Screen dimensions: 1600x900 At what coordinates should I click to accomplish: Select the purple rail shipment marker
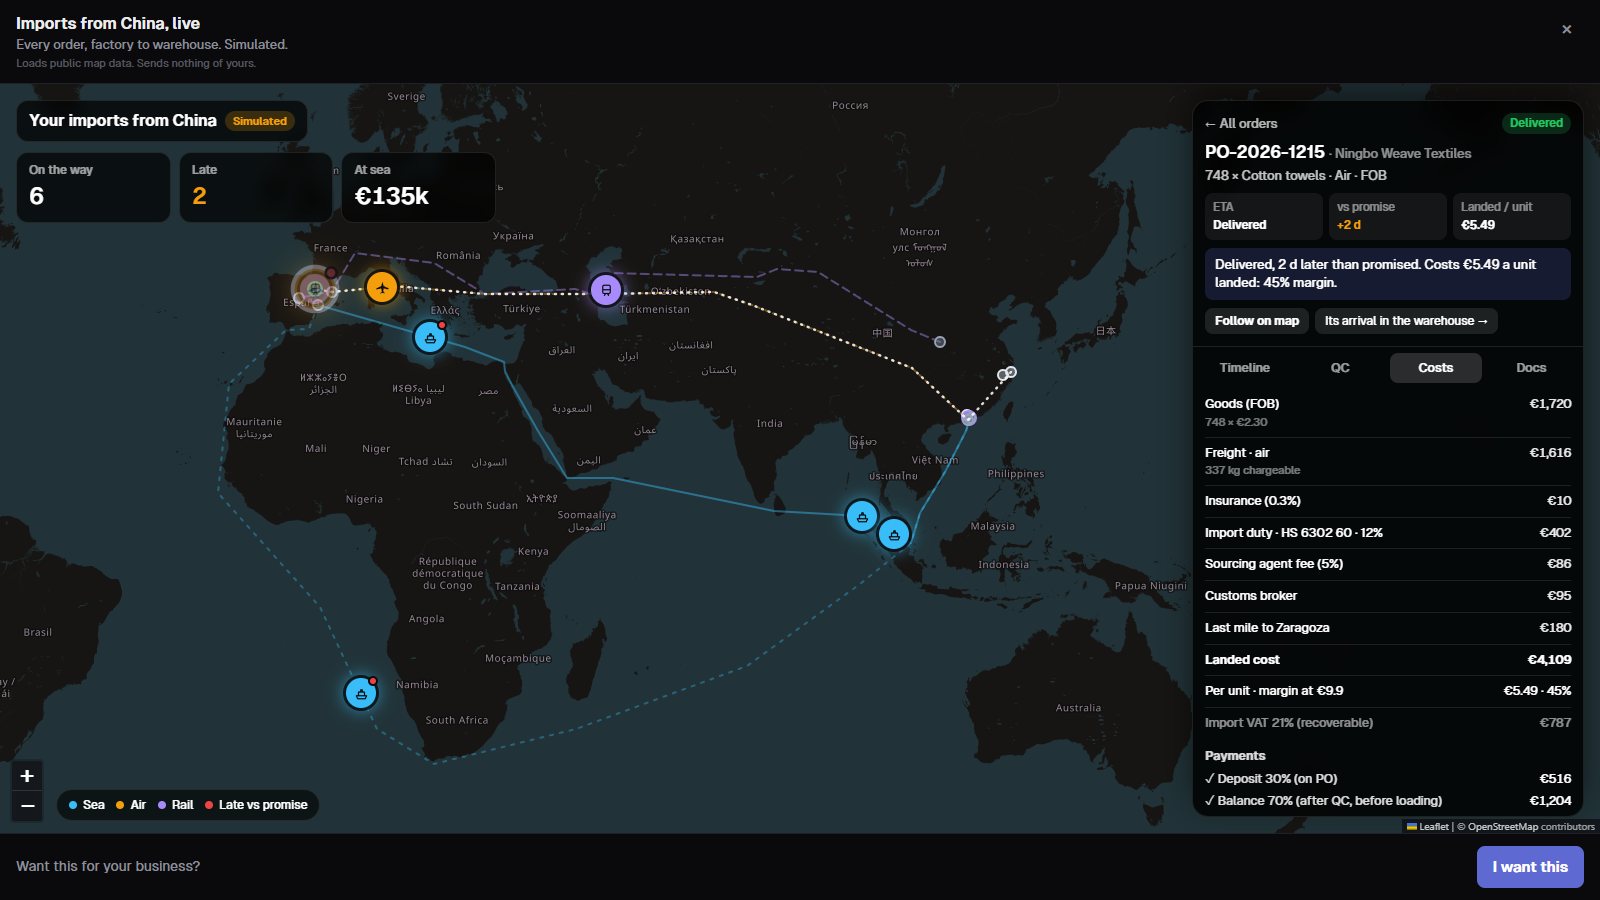[605, 290]
